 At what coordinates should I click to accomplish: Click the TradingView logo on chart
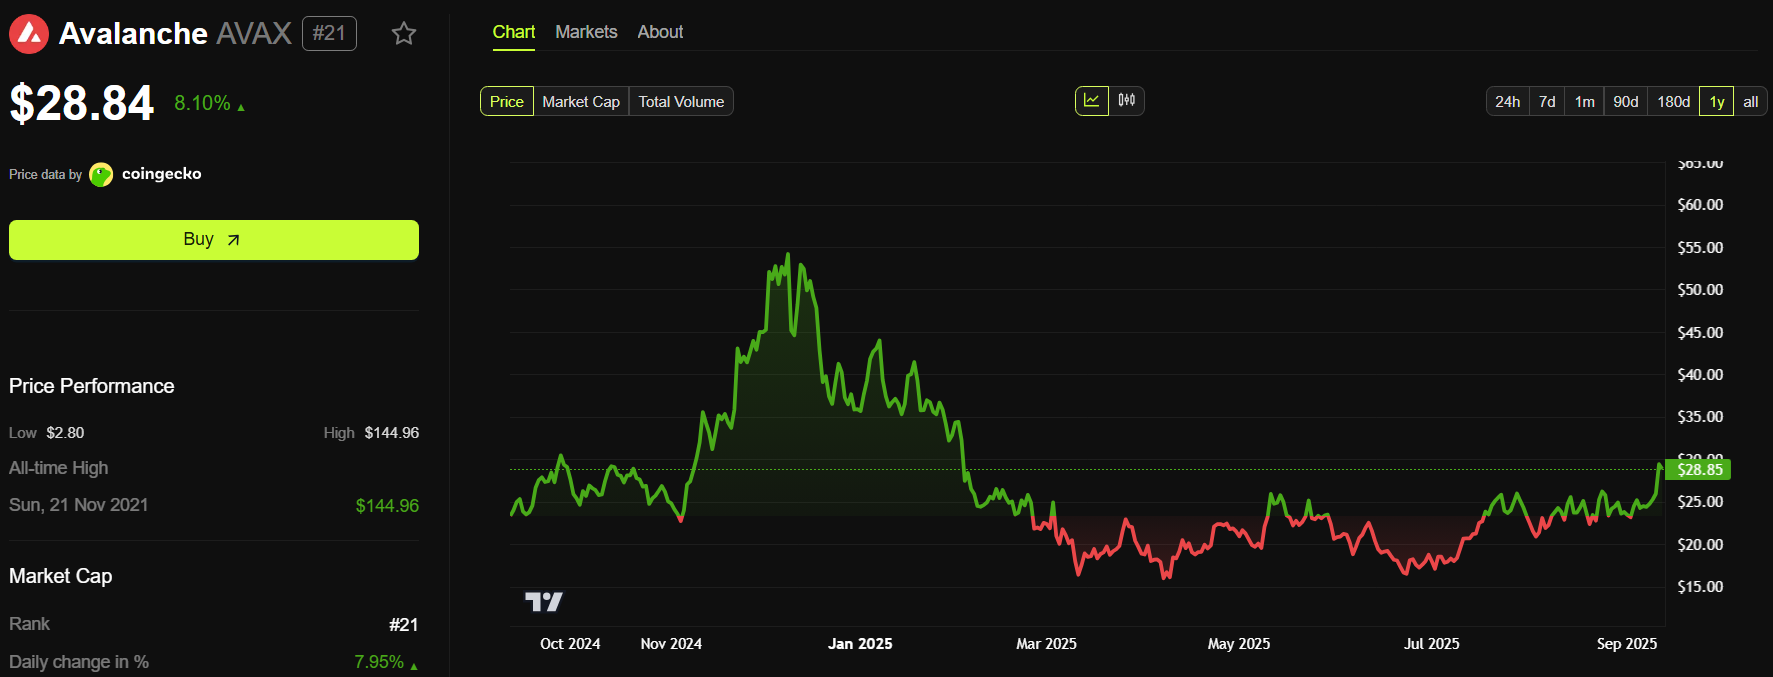(x=544, y=601)
